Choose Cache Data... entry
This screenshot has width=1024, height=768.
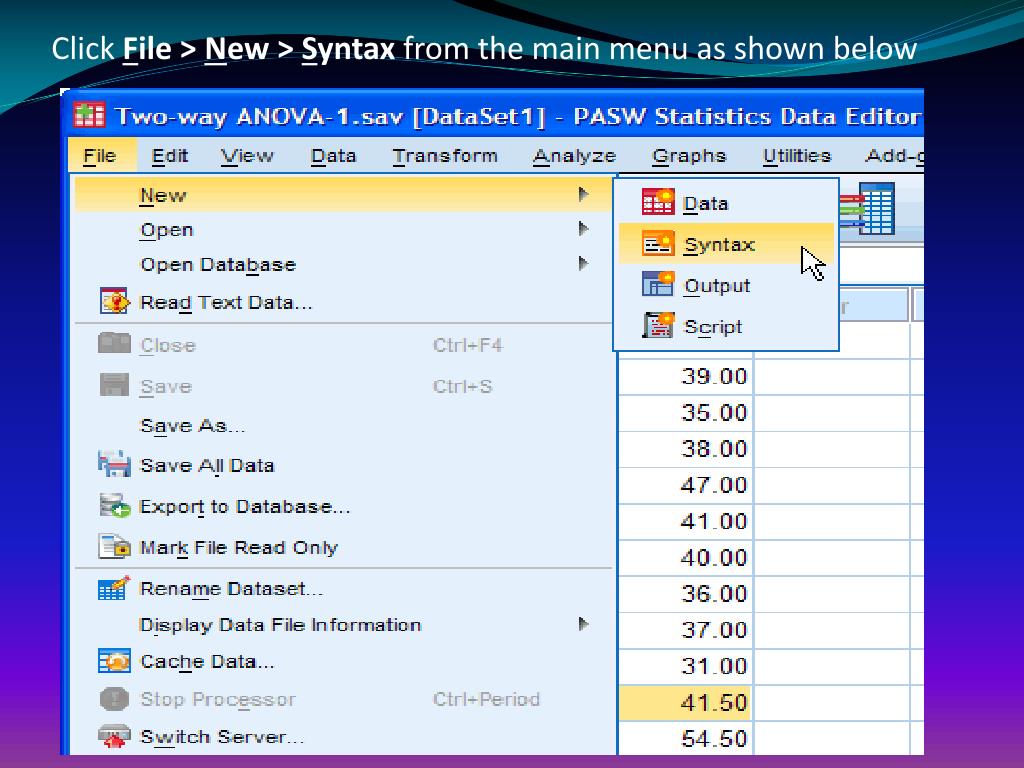click(344, 661)
